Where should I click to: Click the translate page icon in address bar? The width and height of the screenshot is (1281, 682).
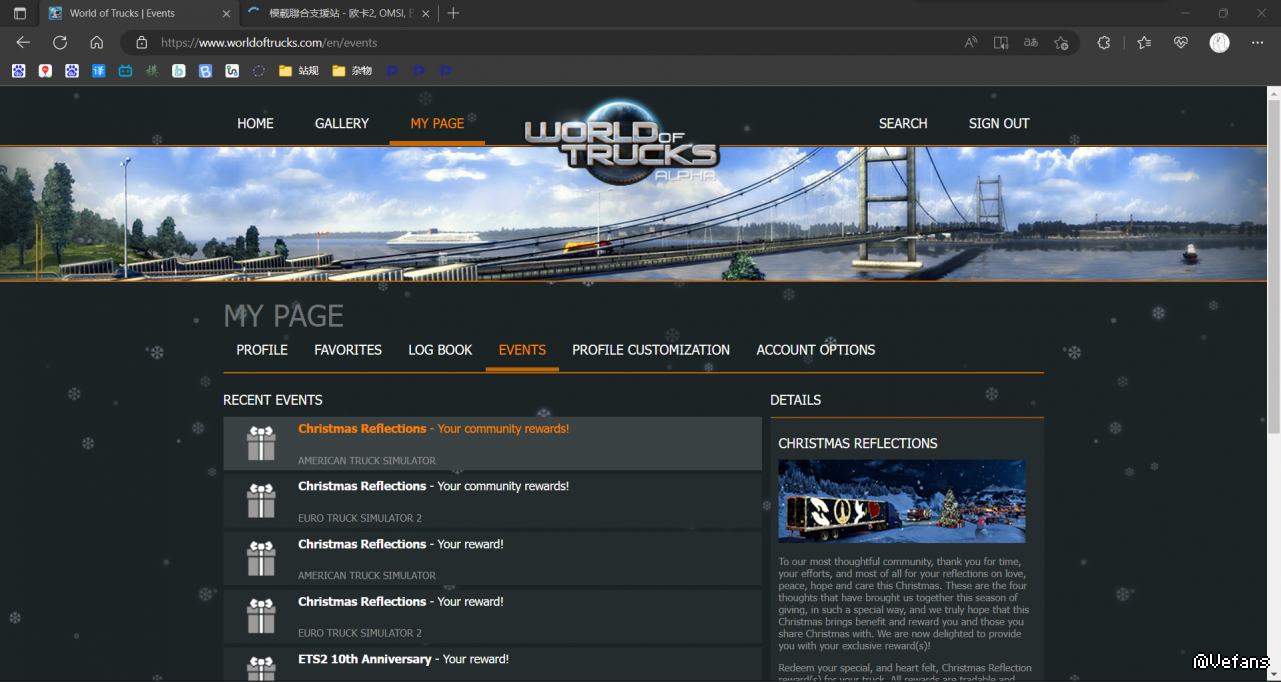coord(1031,43)
